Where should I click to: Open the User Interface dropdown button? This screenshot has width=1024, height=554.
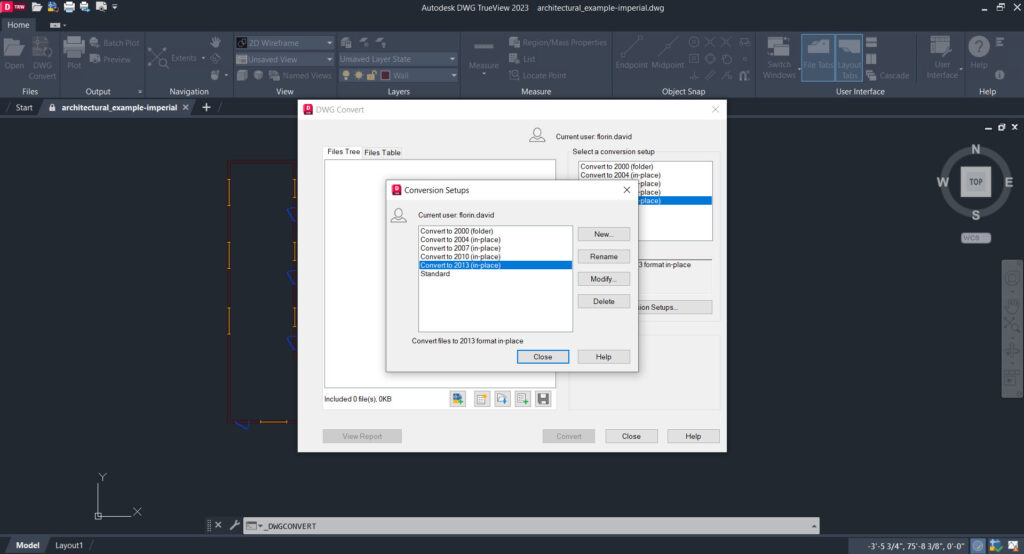[x=942, y=57]
